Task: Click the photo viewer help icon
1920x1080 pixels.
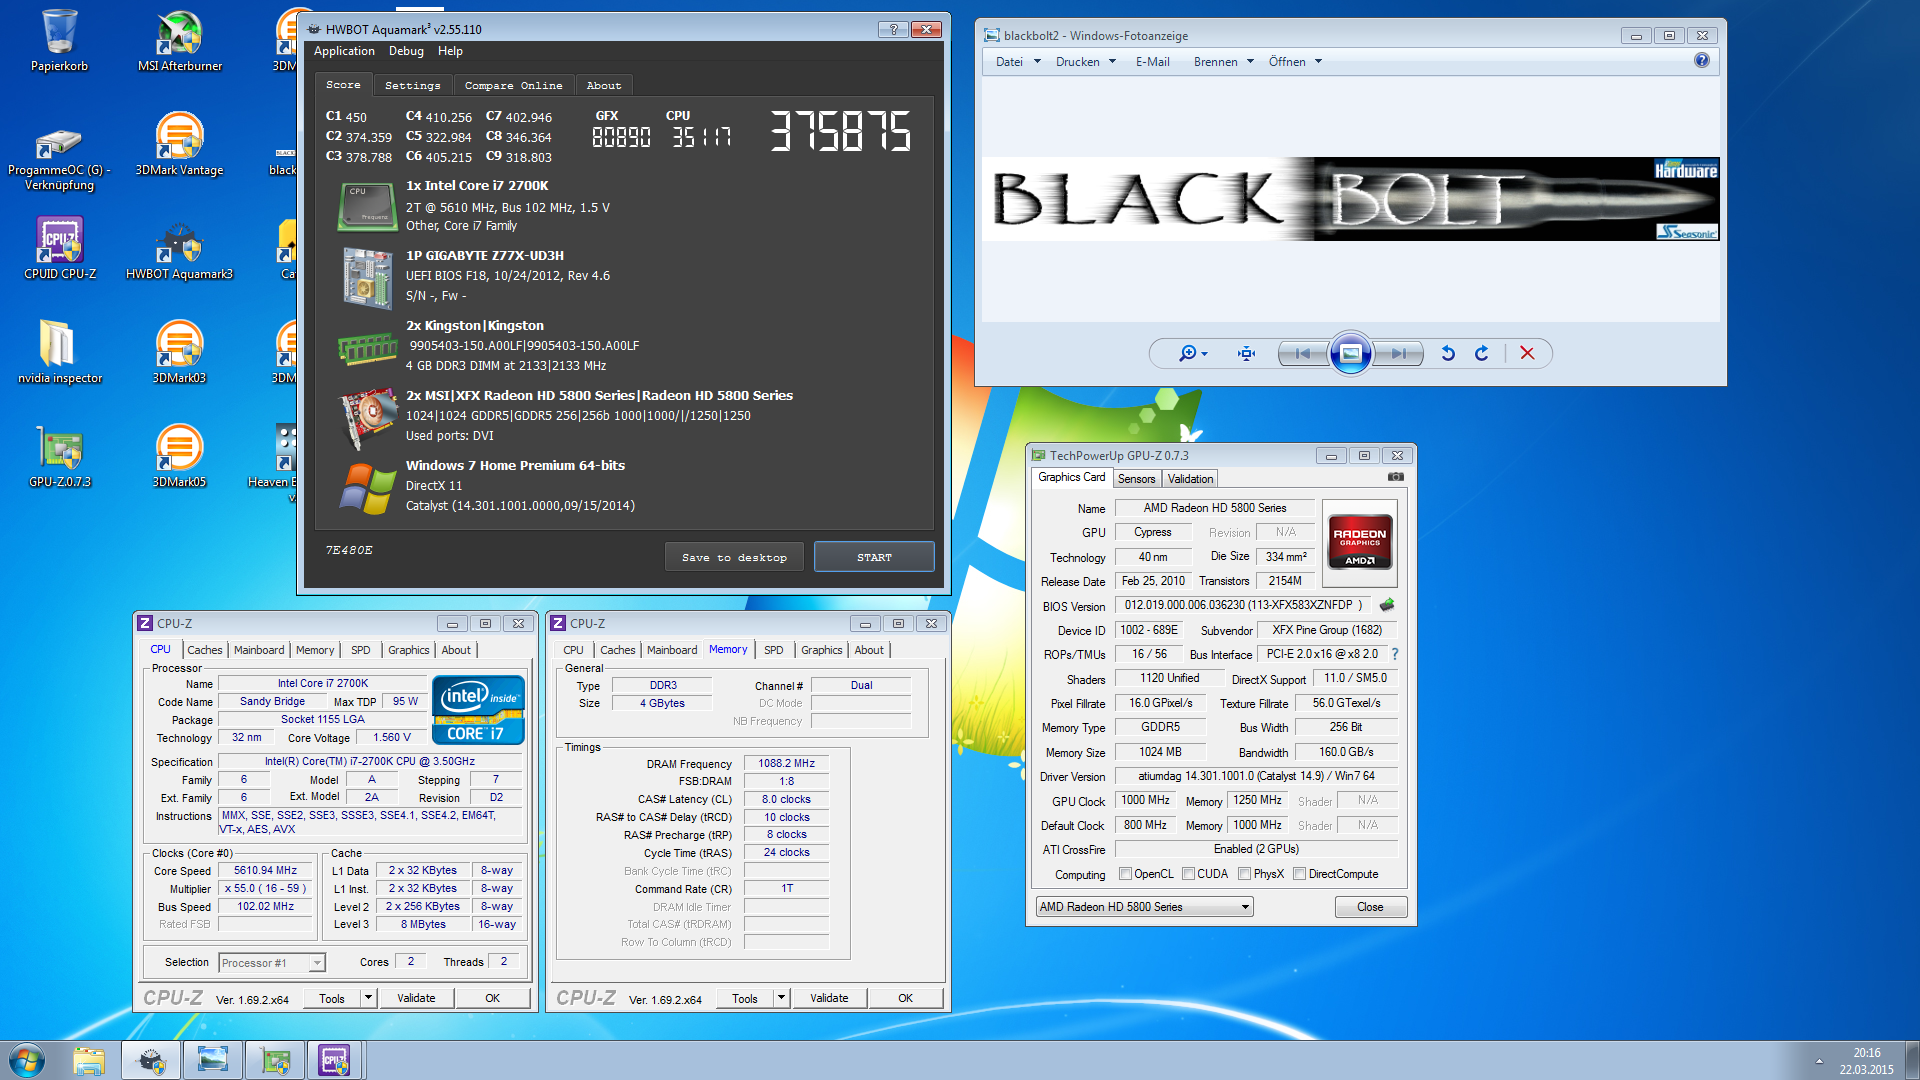Action: coord(1701,61)
